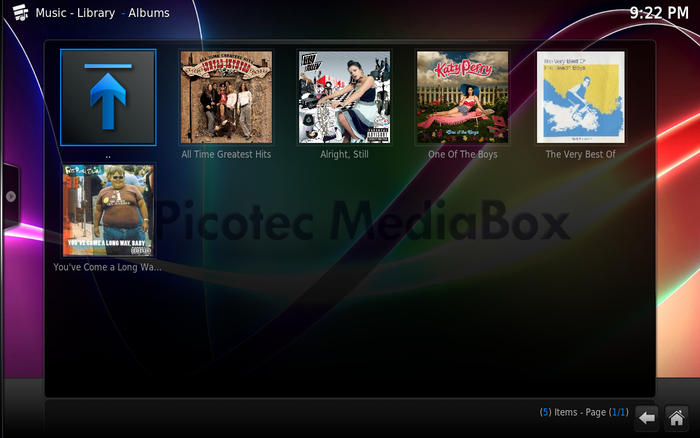Click the 'You've Come a Long Wa...' label

108,267
